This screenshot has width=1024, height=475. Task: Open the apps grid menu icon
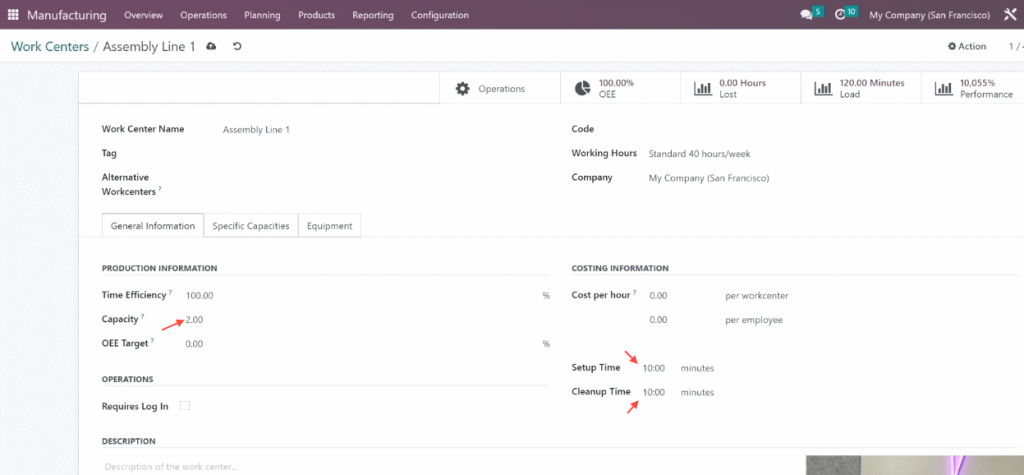click(13, 14)
